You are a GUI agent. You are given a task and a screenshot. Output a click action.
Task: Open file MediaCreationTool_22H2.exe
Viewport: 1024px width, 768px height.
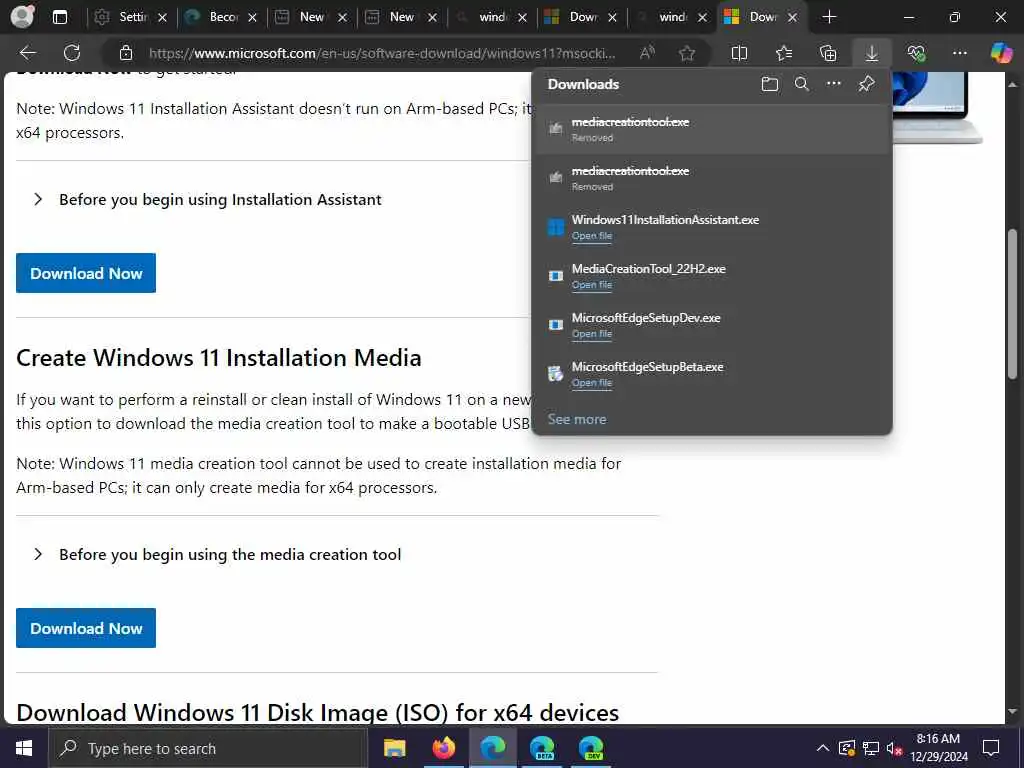592,285
